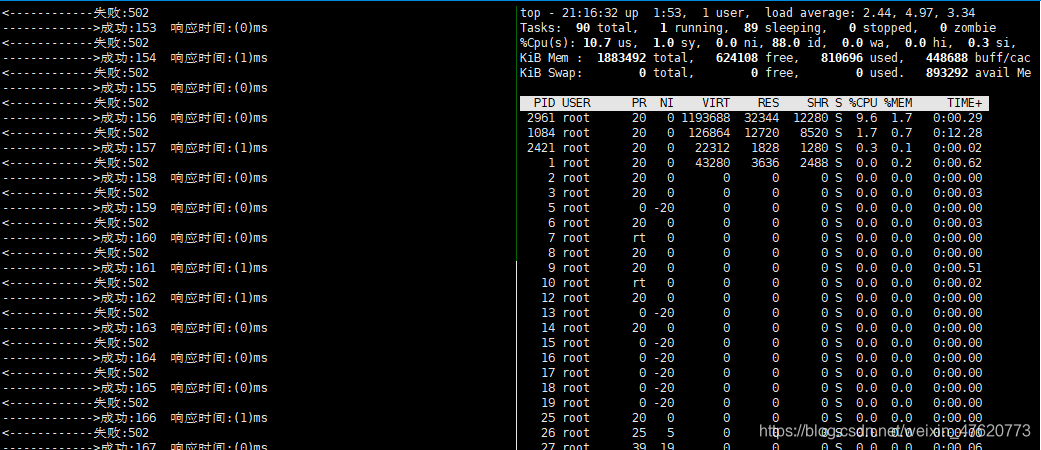Click the VIRT value 43280
The image size is (1041, 450).
click(712, 163)
